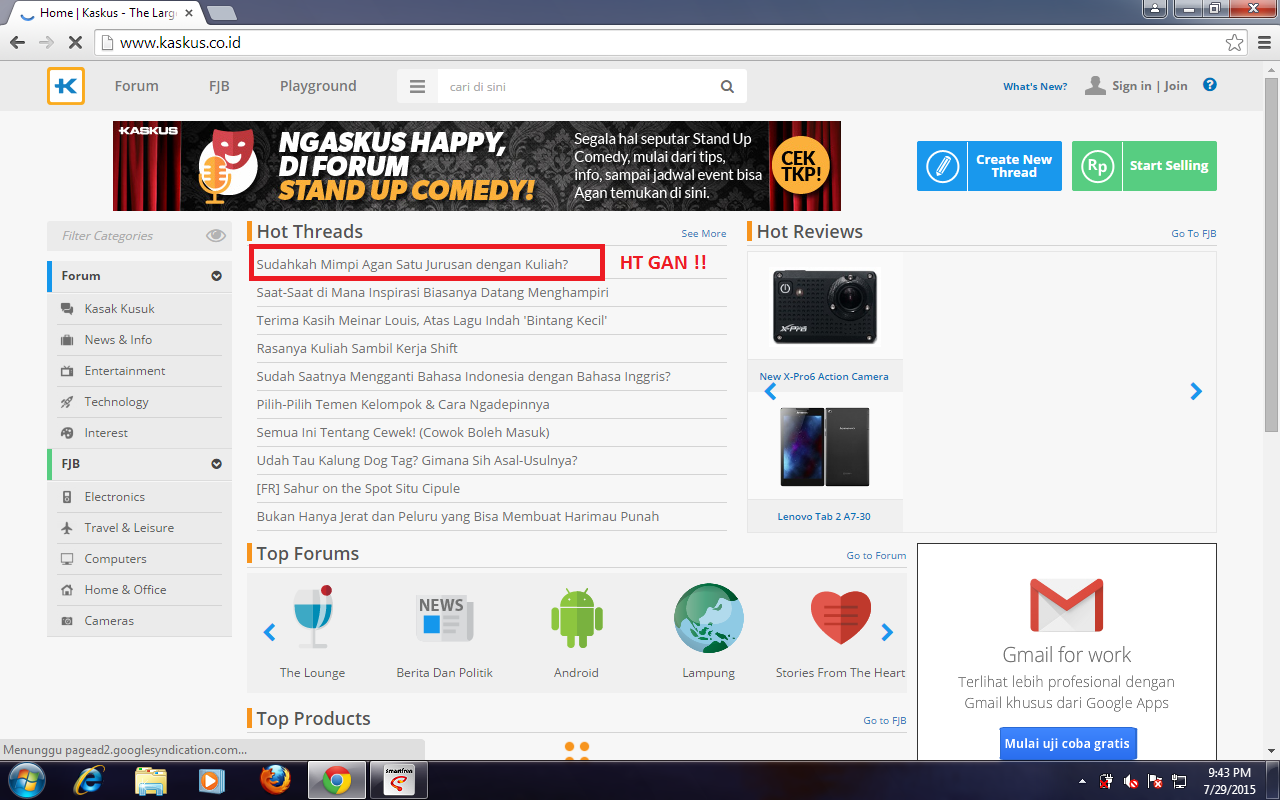
Task: Click the Electronics category icon
Action: coord(67,497)
